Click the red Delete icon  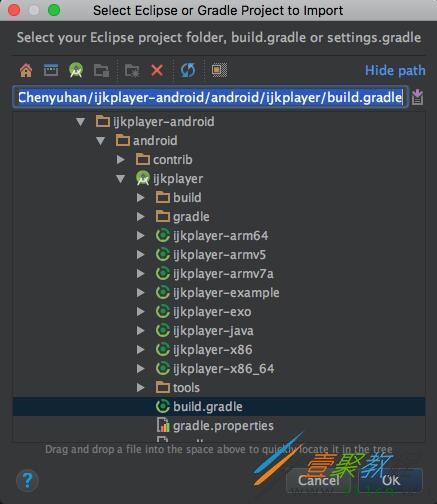(157, 70)
